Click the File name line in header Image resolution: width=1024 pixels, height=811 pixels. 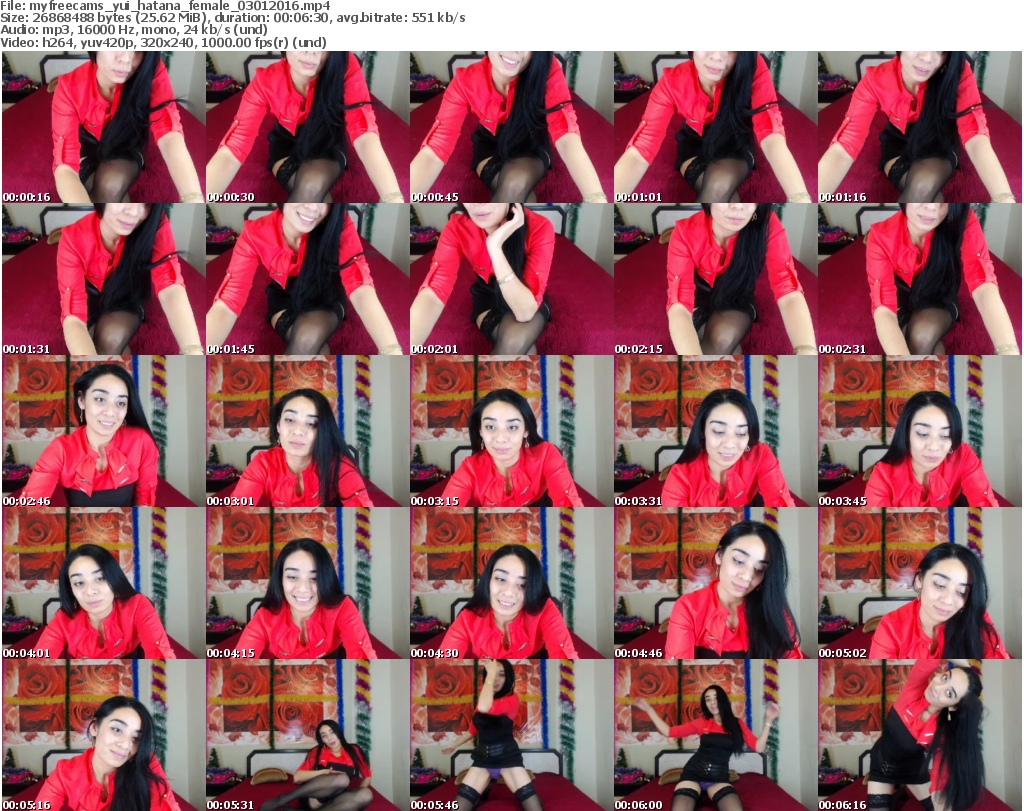point(165,6)
